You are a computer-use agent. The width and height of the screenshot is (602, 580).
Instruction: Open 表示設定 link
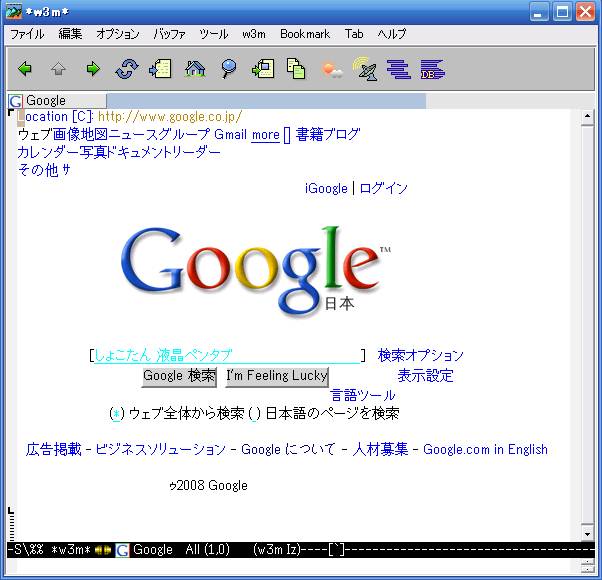425,376
